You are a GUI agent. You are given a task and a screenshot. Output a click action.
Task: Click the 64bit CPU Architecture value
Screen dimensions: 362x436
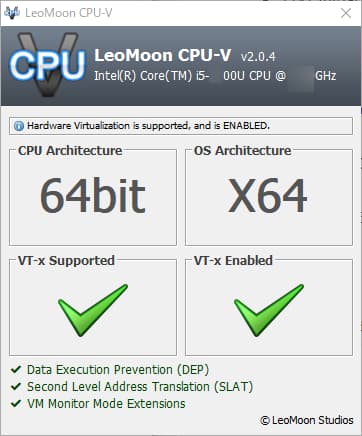click(x=93, y=195)
